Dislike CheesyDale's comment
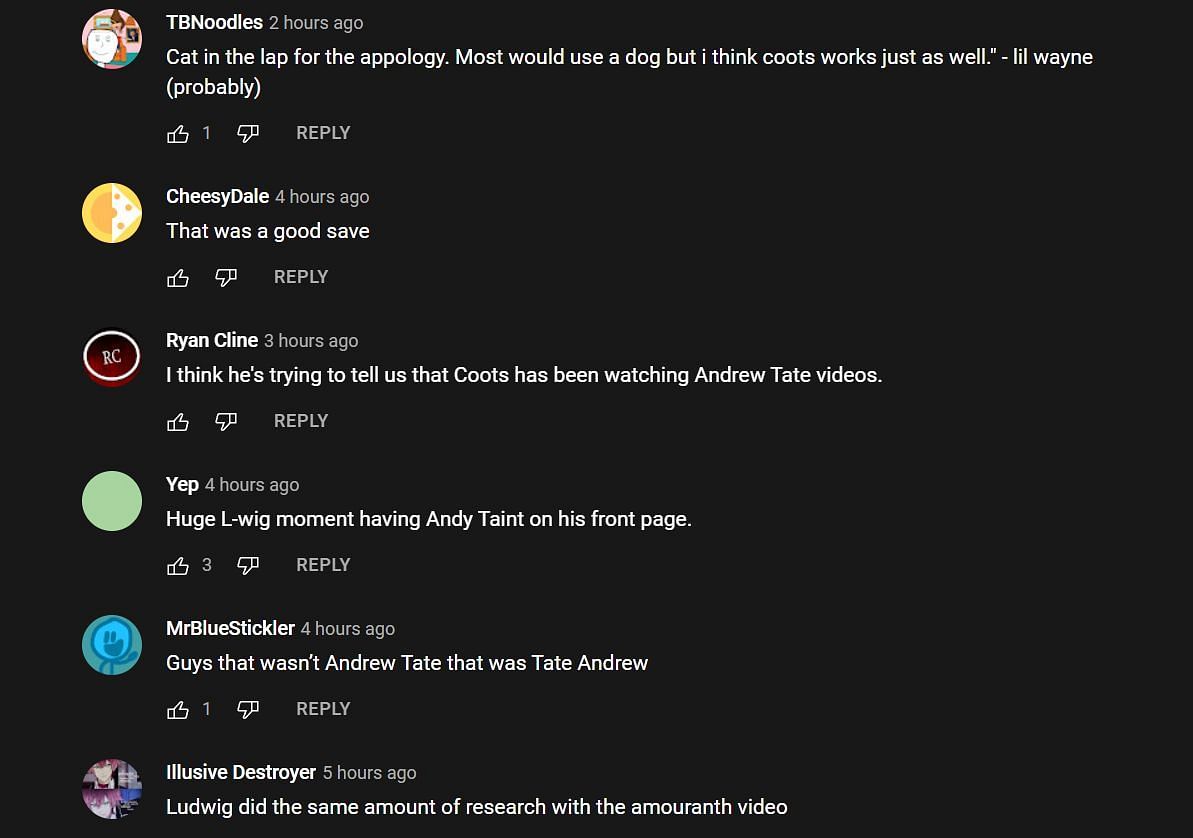This screenshot has width=1193, height=838. pyautogui.click(x=226, y=277)
